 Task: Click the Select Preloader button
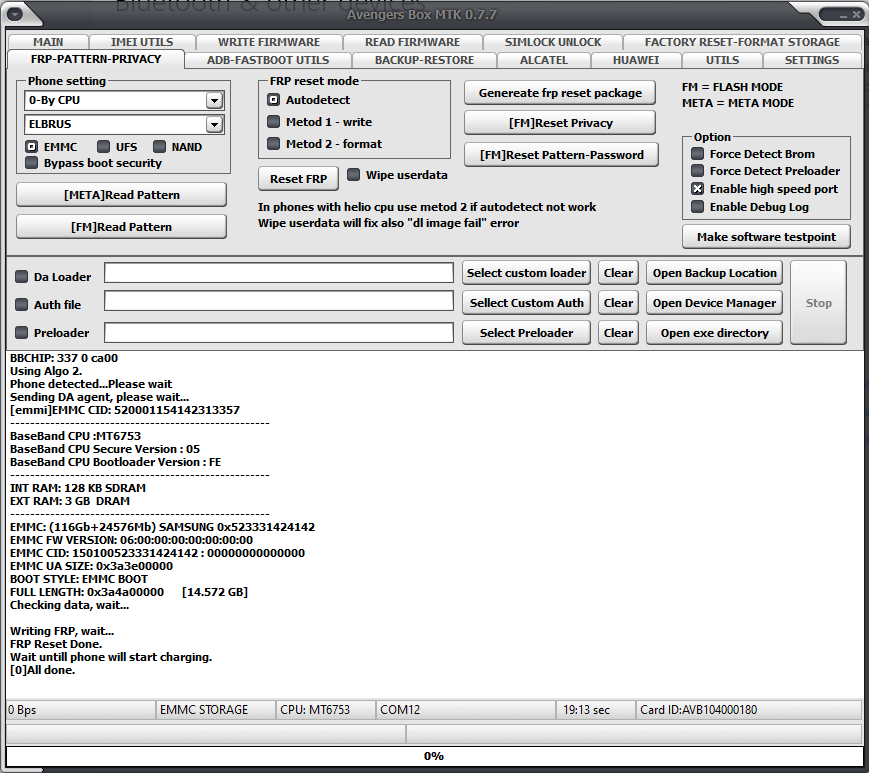coord(526,333)
